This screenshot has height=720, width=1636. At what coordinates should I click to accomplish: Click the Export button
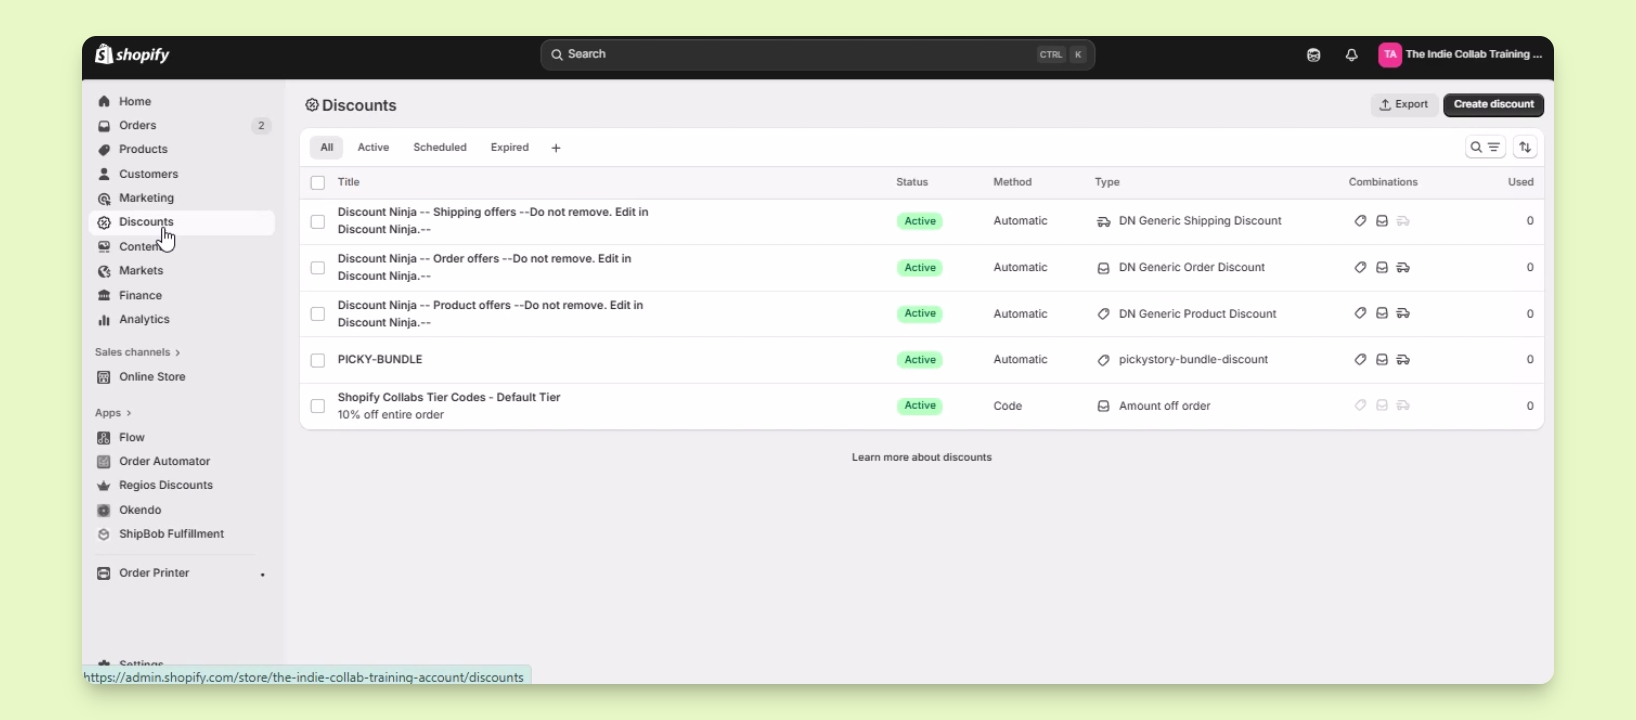1404,105
